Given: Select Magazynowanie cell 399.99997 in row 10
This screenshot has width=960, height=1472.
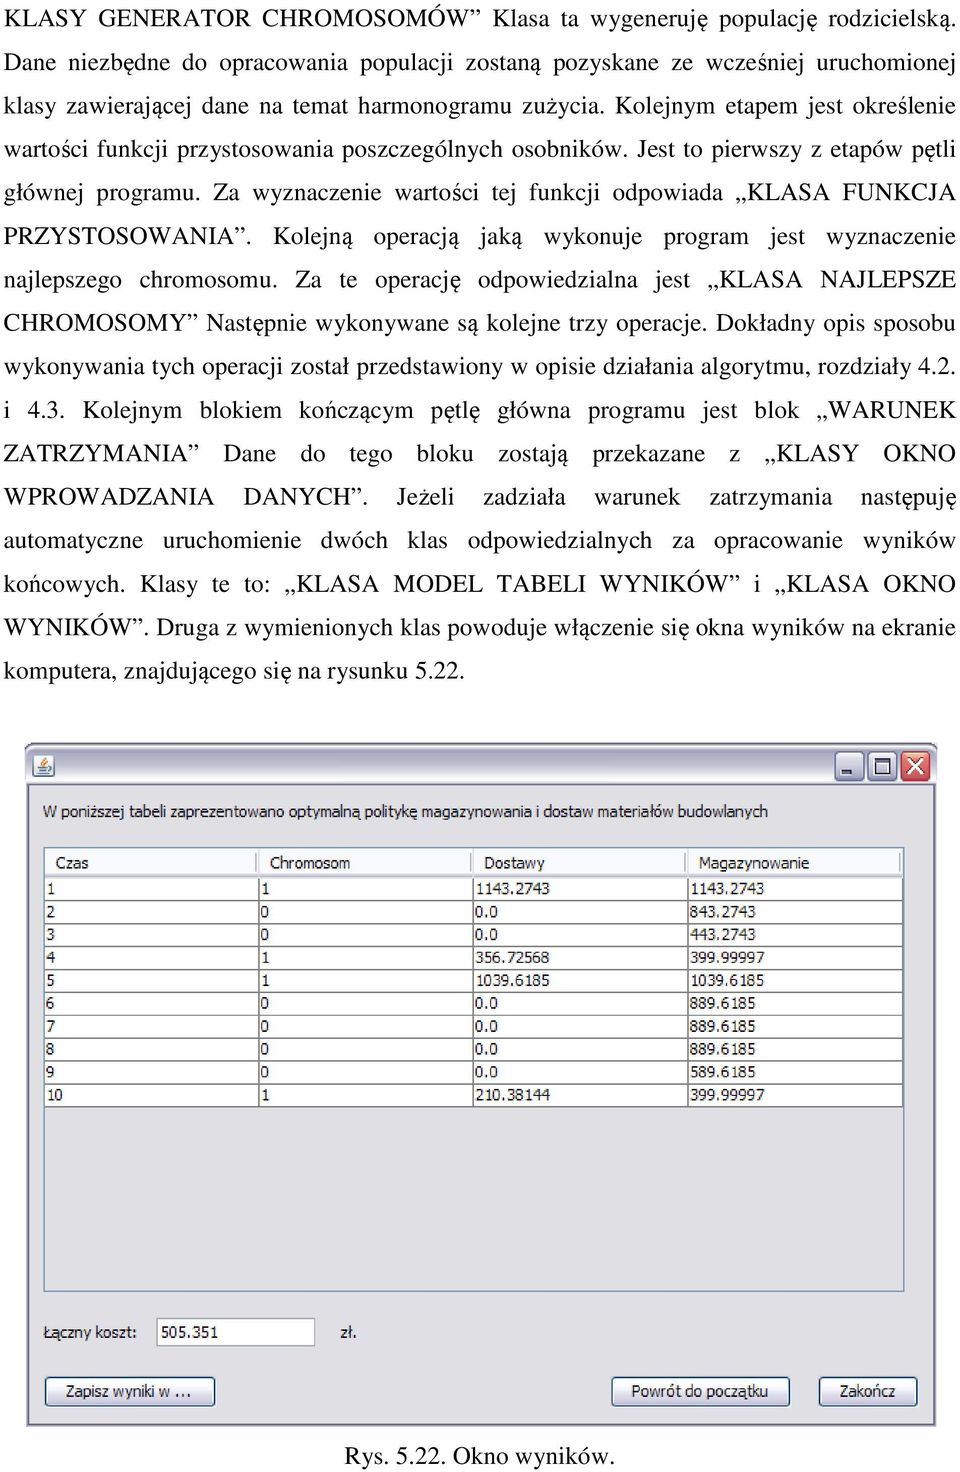Looking at the screenshot, I should [x=795, y=1095].
